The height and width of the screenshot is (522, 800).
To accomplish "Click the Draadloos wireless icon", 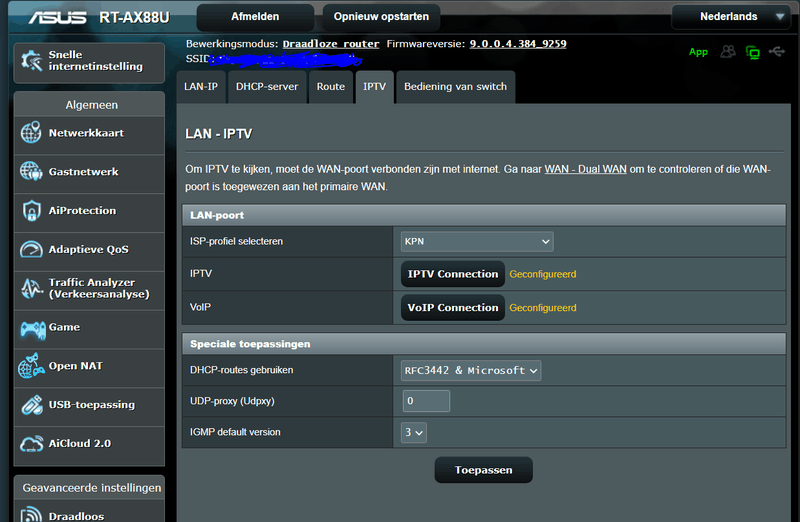I will (x=31, y=514).
